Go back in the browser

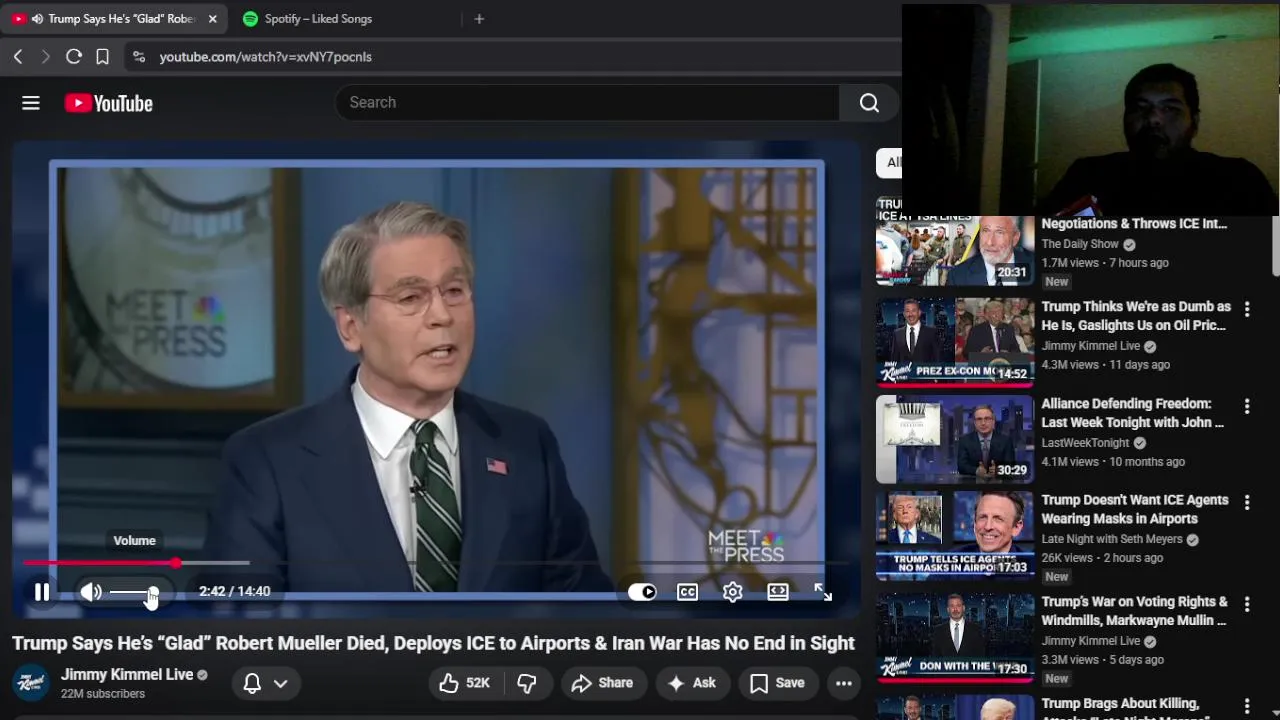coord(18,57)
